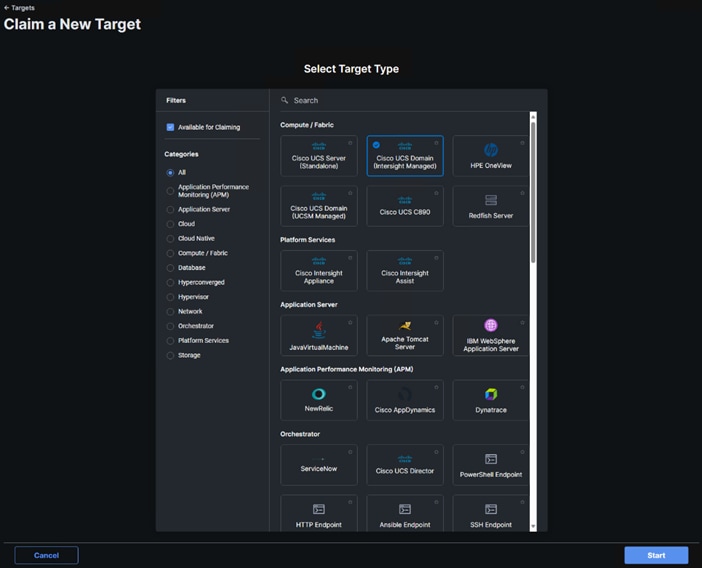The height and width of the screenshot is (568, 702).
Task: Filter by Network category
Action: [170, 312]
